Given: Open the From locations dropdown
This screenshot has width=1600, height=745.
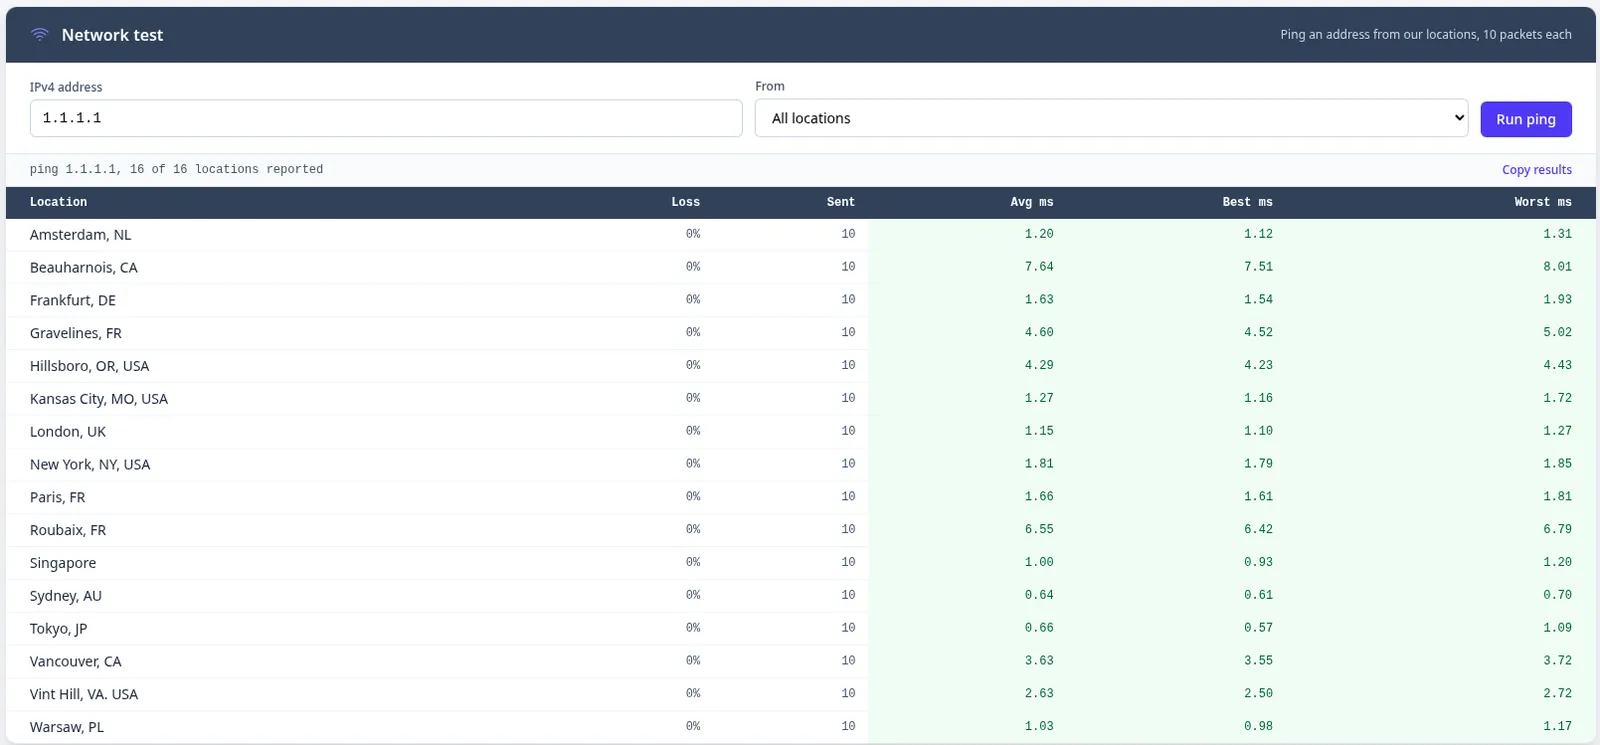Looking at the screenshot, I should pos(1111,118).
